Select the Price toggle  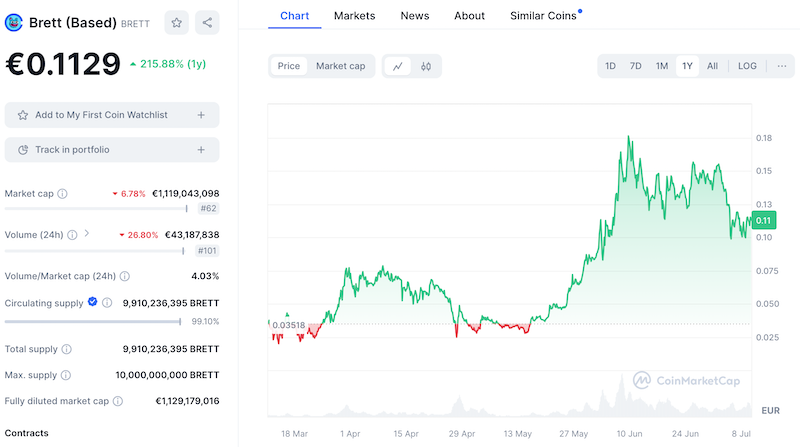coord(289,66)
